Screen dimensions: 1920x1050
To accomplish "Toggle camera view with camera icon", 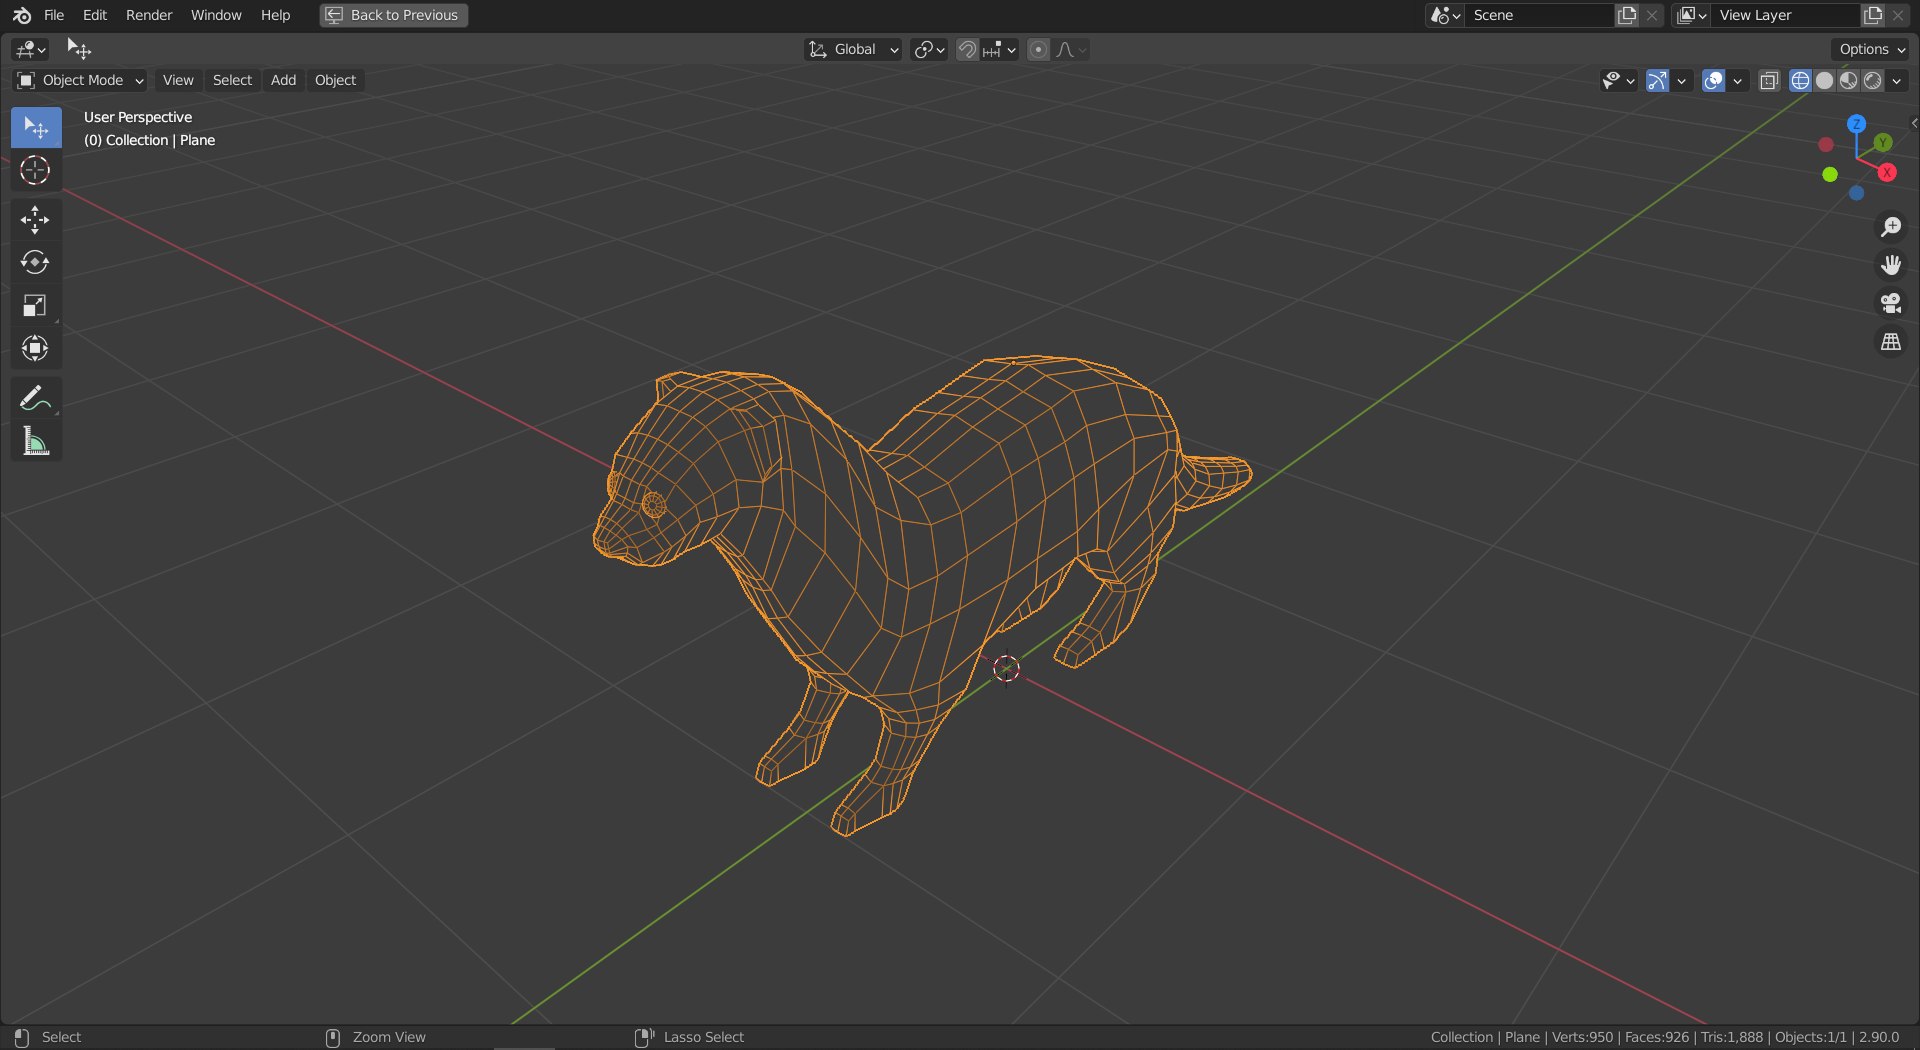I will coord(1891,303).
